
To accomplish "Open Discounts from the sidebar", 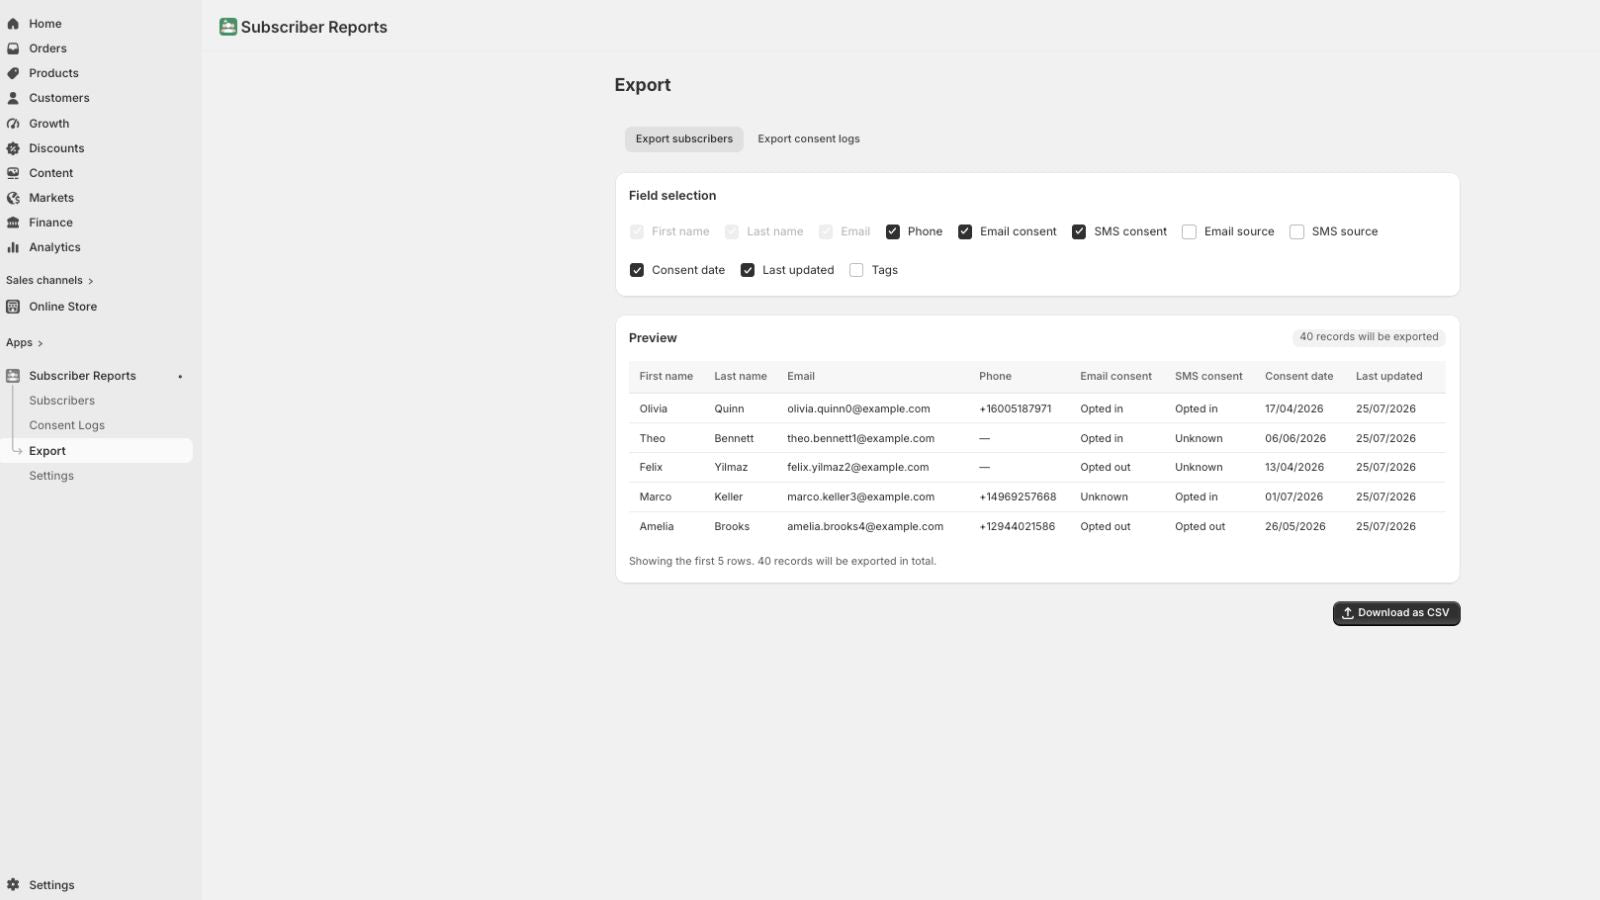I will [57, 148].
